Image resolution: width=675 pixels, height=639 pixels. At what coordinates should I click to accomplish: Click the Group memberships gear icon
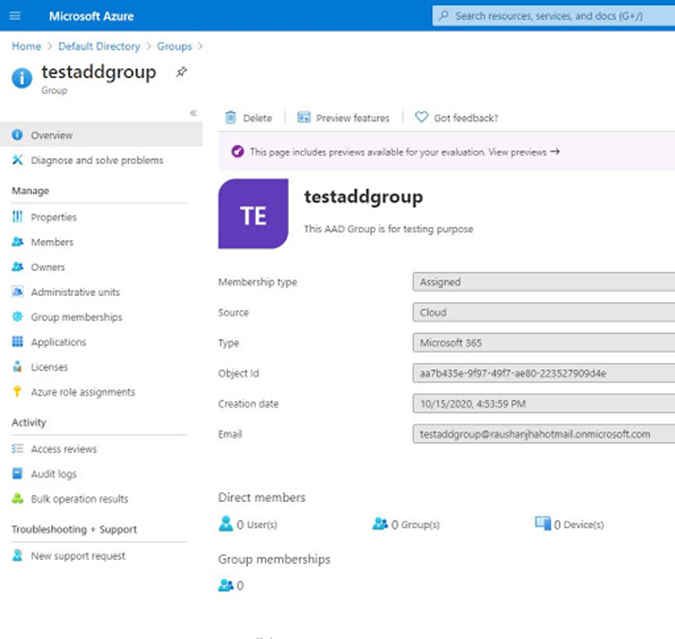pyautogui.click(x=17, y=316)
